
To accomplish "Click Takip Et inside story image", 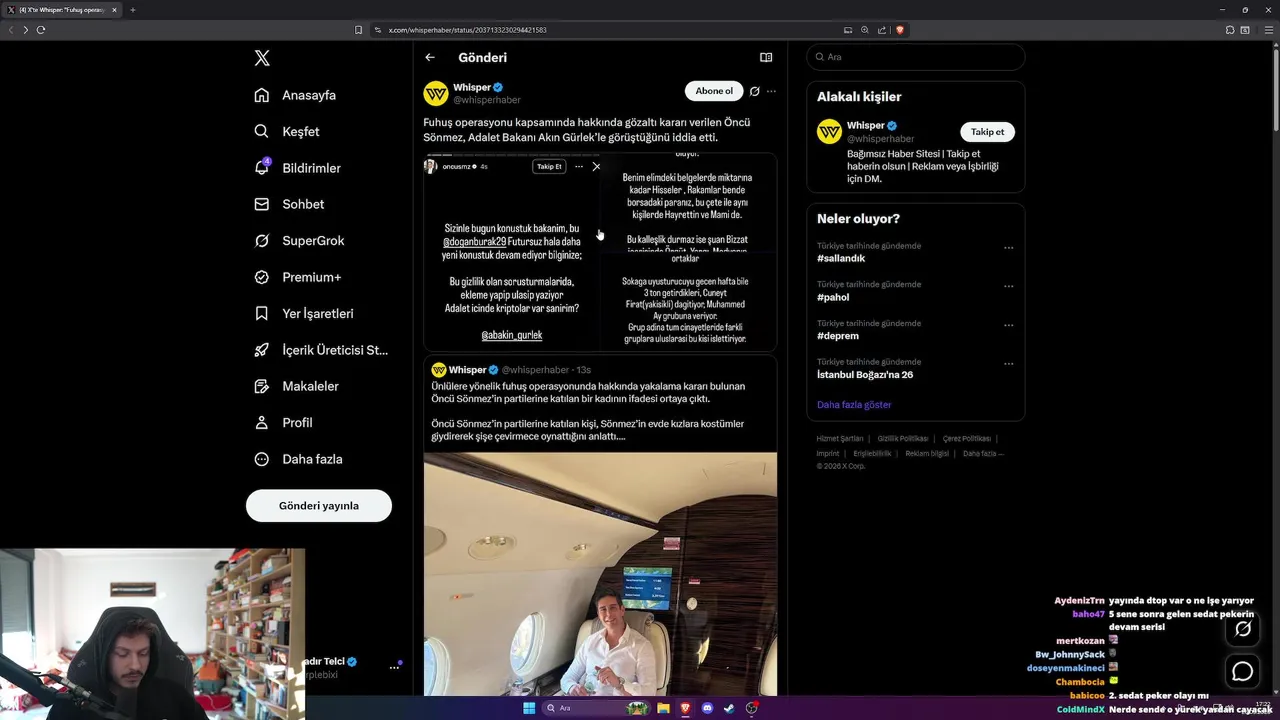I will 549,166.
